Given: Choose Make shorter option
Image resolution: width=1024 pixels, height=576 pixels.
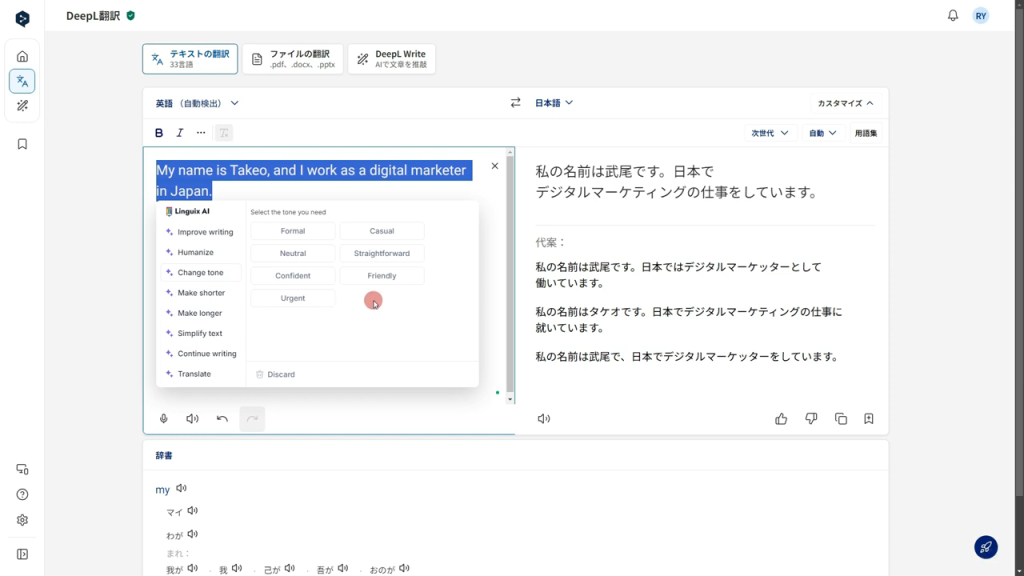Looking at the screenshot, I should [x=199, y=293].
